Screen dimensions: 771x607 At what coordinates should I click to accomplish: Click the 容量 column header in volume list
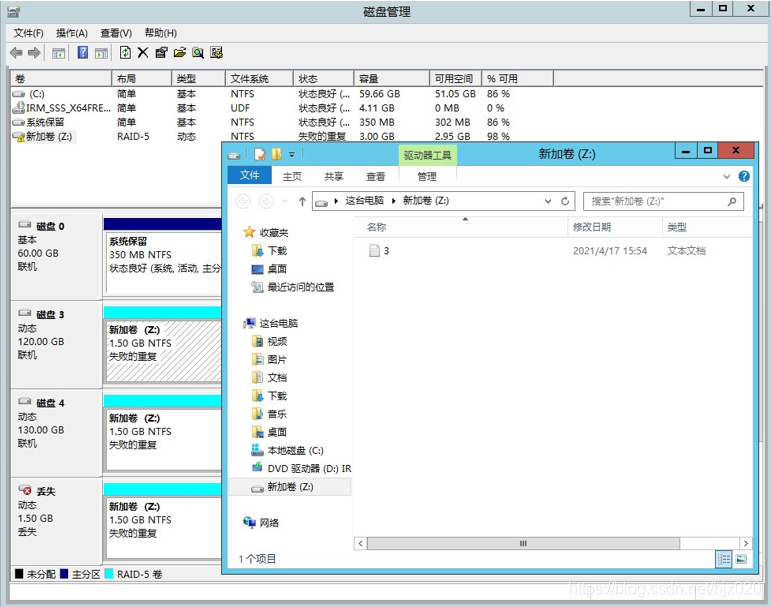[391, 79]
